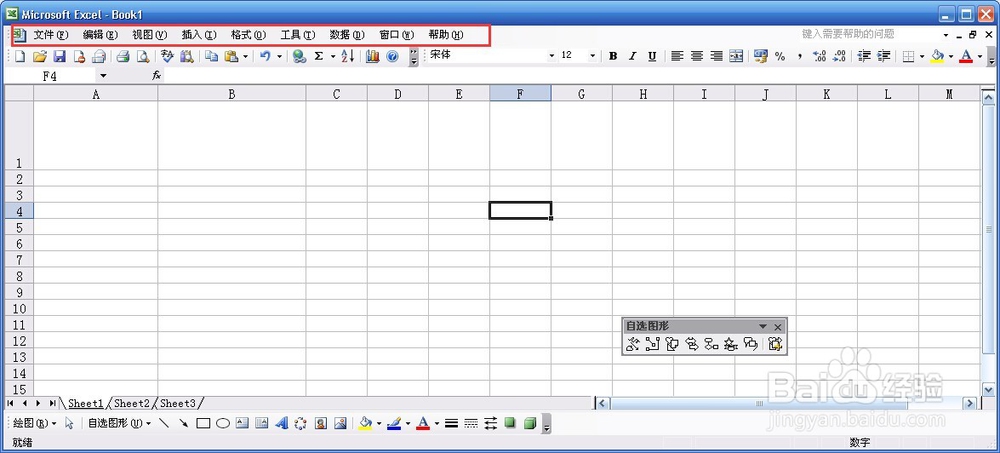Sort ascending with the A-Z icon
1000x453 pixels.
coord(348,57)
